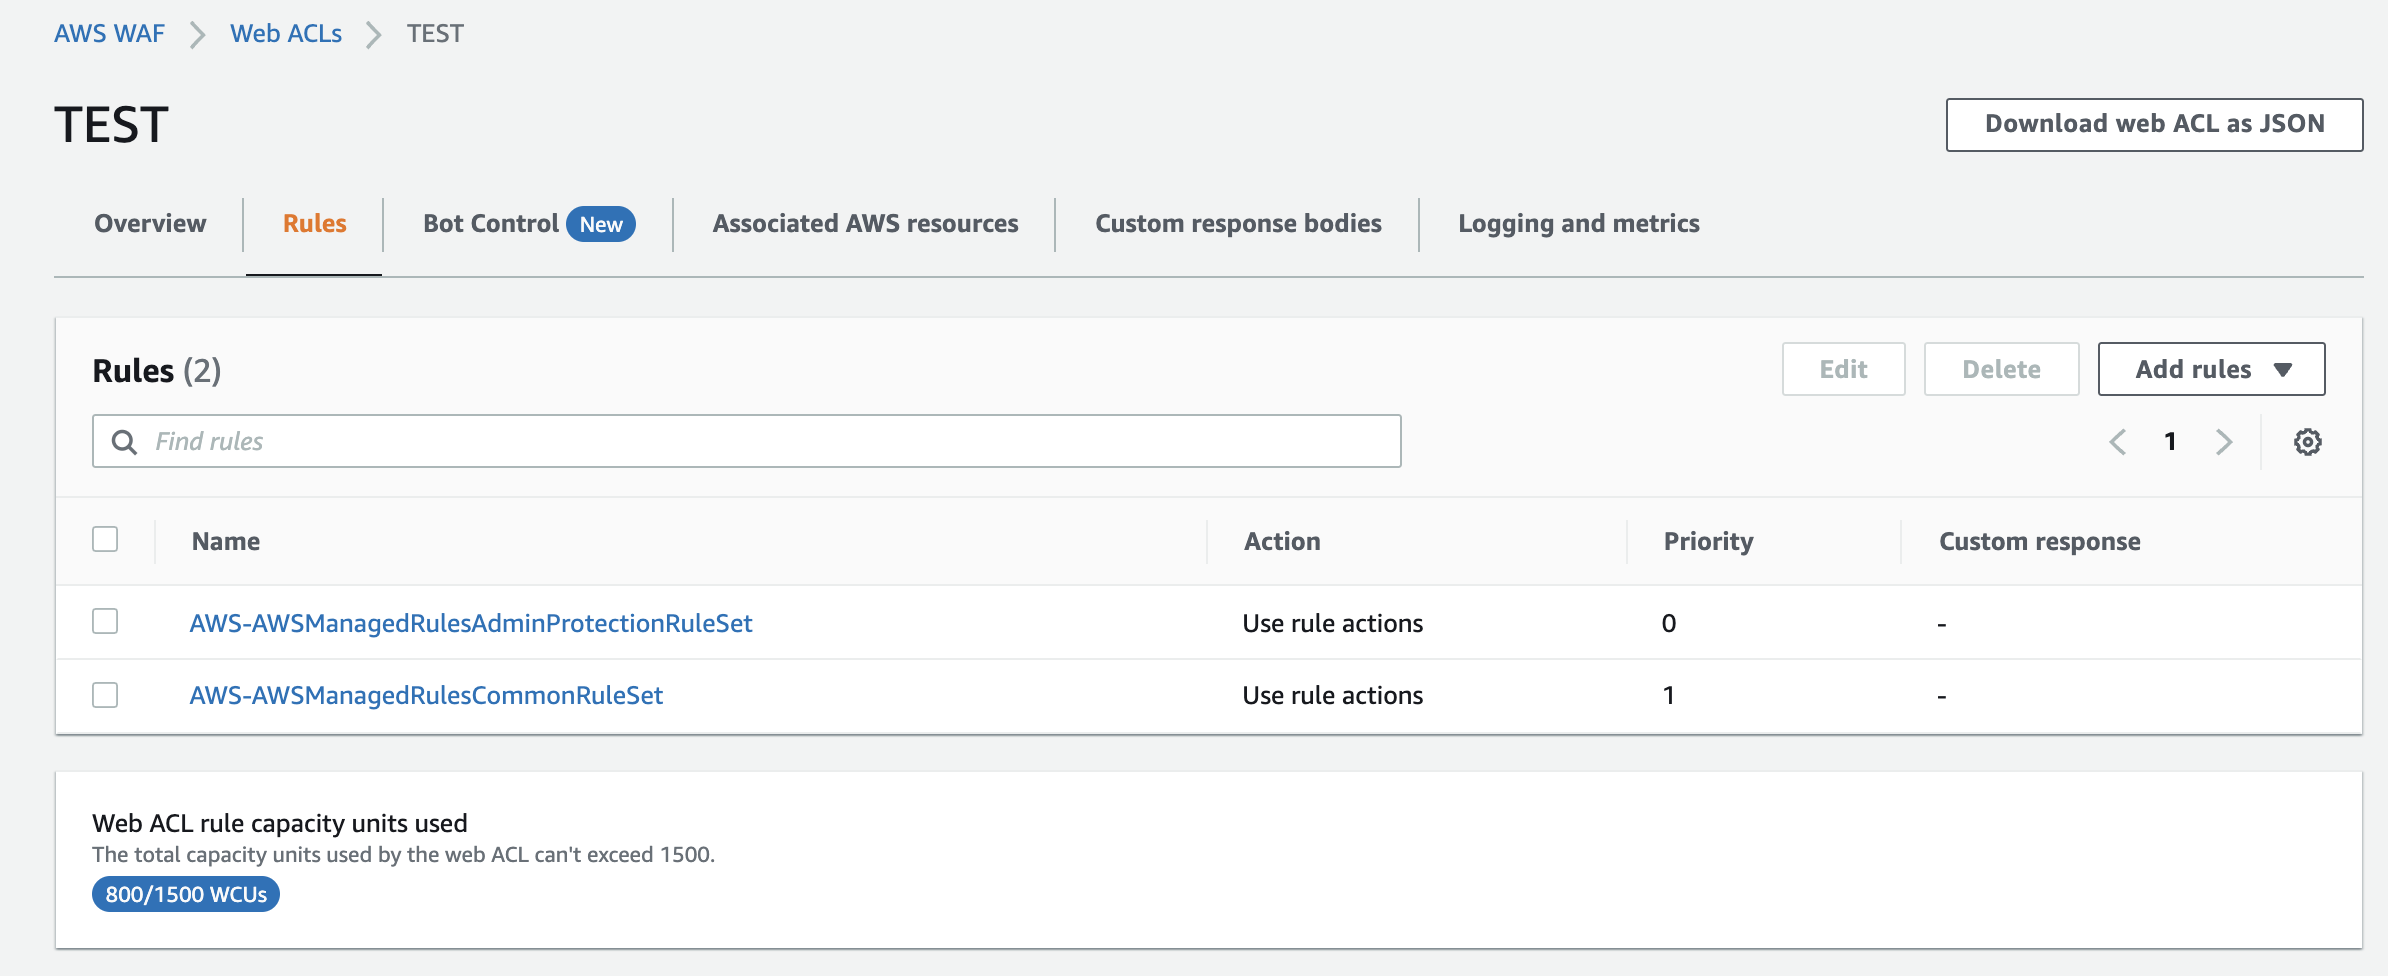Click the 800/1500 WCUs capacity badge
This screenshot has width=2388, height=976.
[186, 894]
